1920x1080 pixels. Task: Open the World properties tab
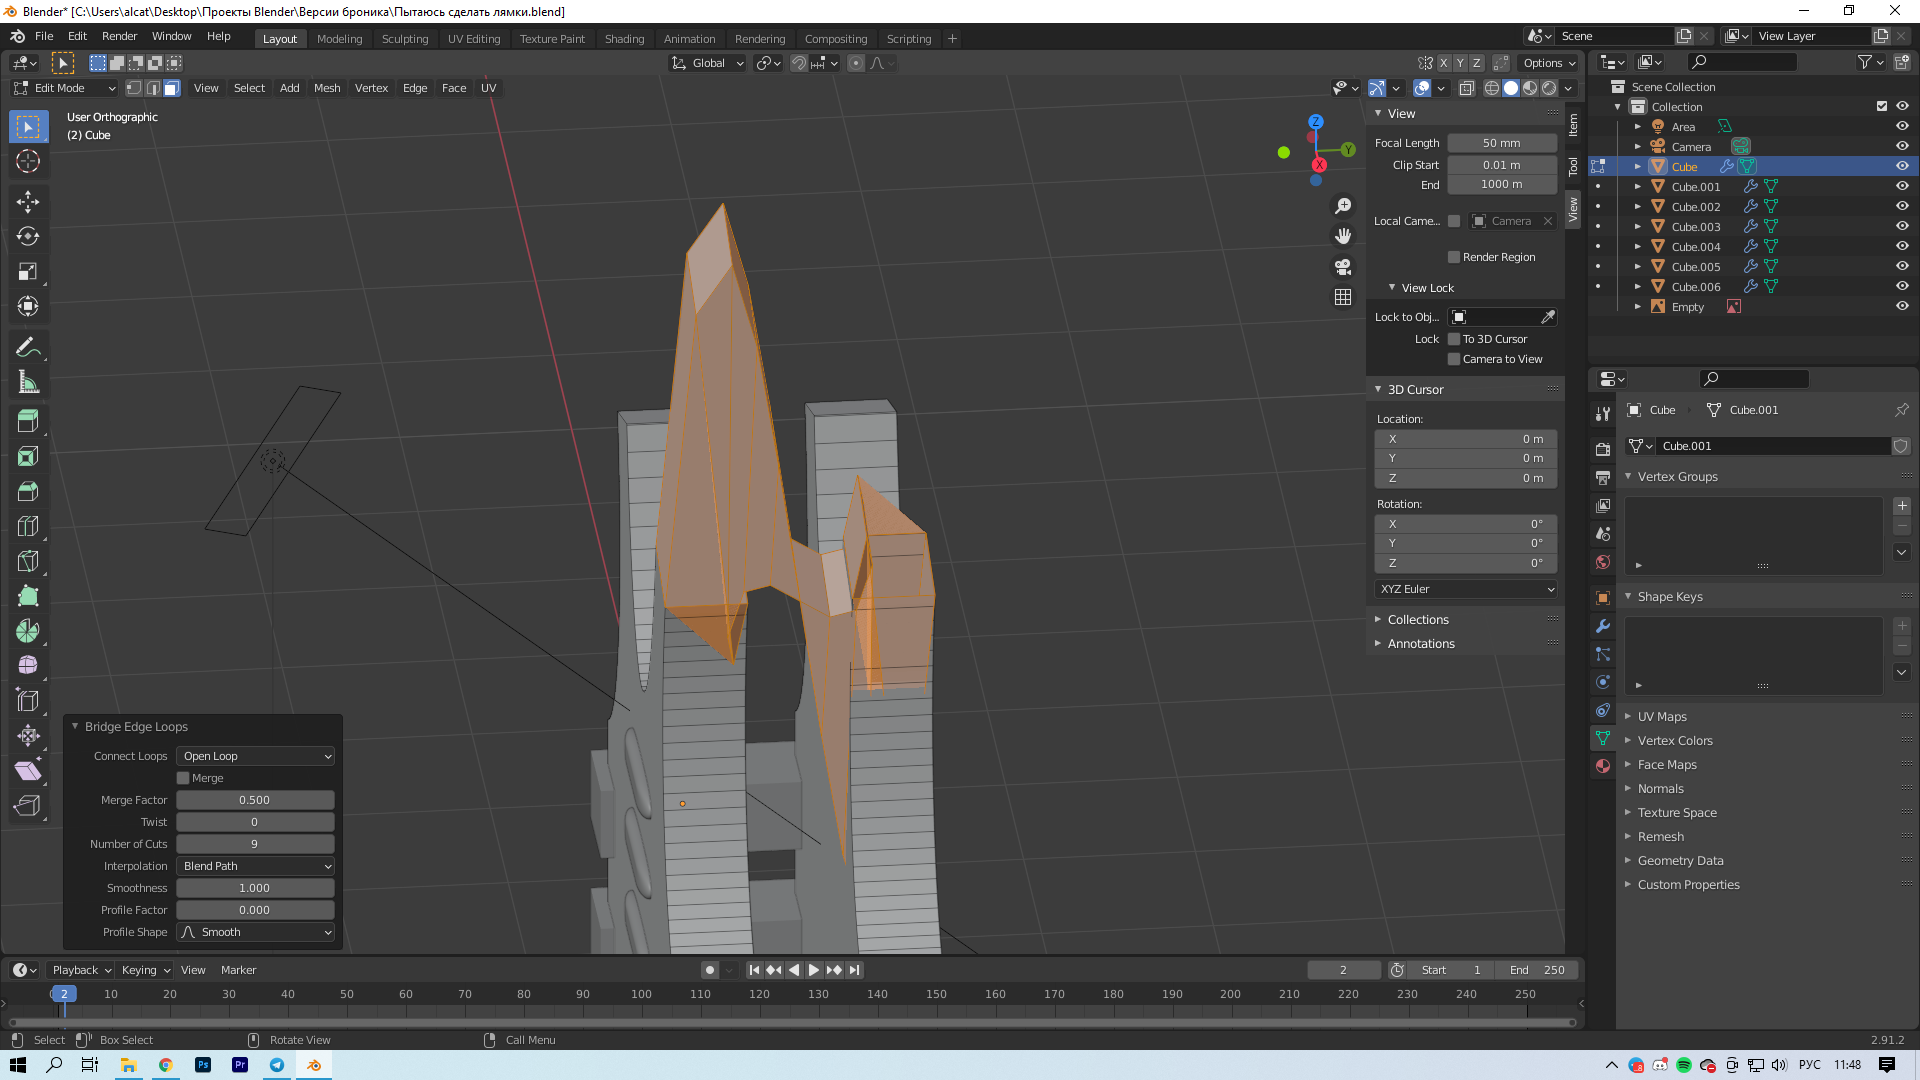(x=1603, y=562)
